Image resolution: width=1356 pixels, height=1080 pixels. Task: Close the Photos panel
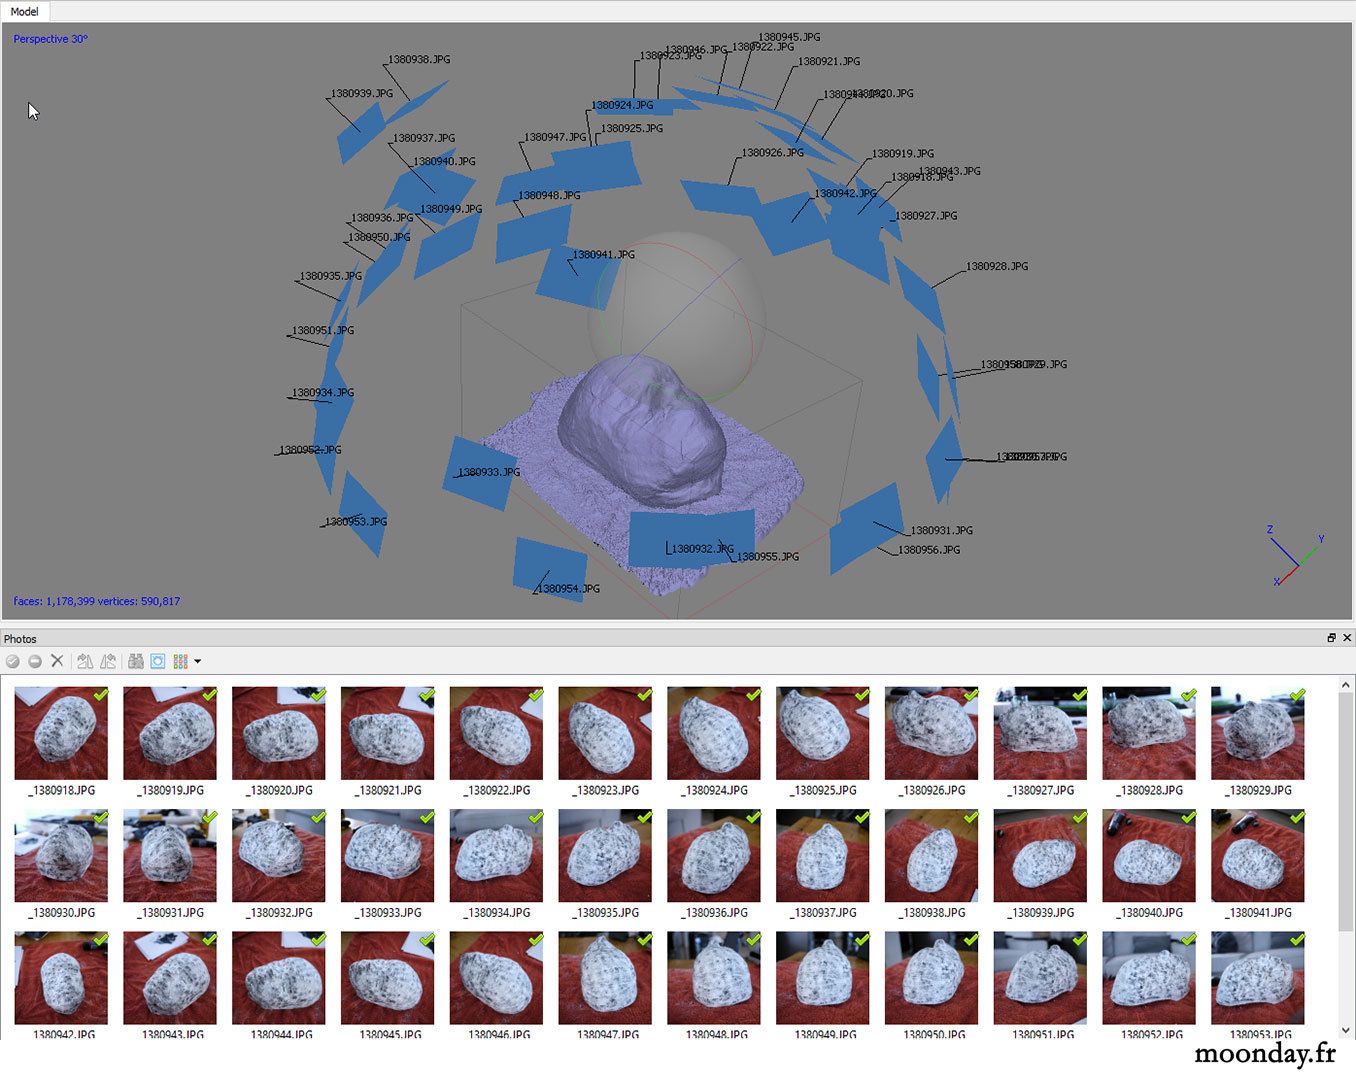1347,638
